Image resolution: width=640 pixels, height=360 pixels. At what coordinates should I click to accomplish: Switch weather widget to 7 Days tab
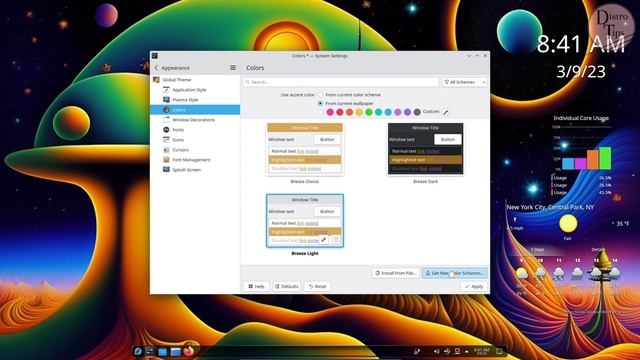[537, 249]
